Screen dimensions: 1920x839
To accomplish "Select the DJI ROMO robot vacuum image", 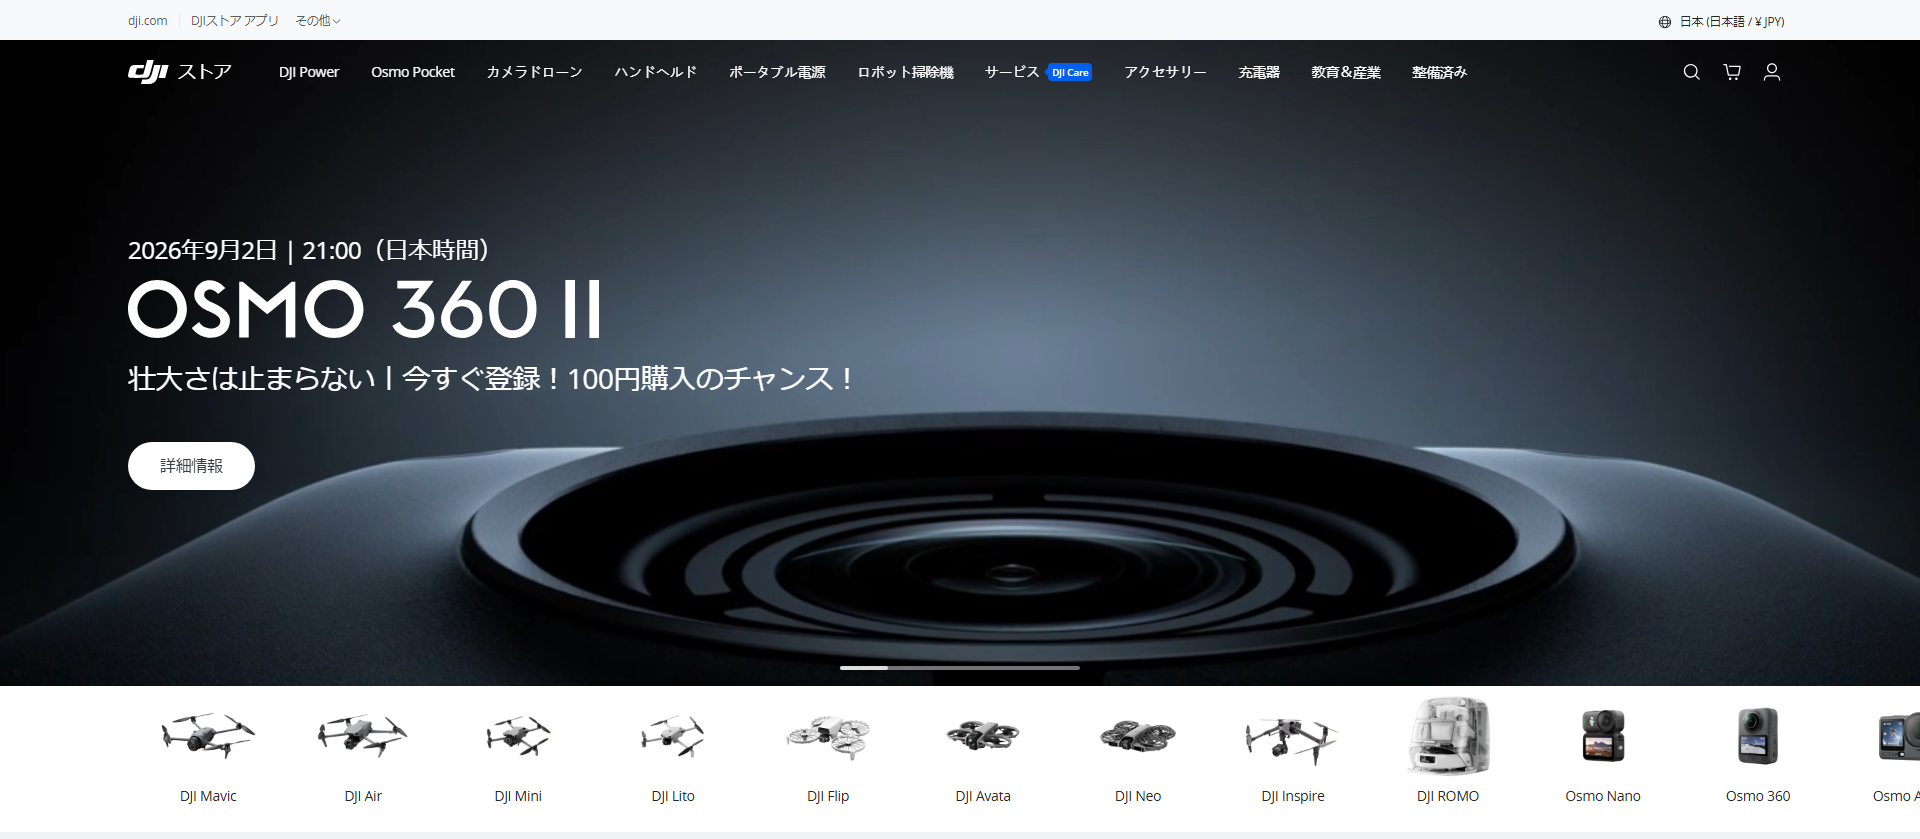I will coord(1448,736).
